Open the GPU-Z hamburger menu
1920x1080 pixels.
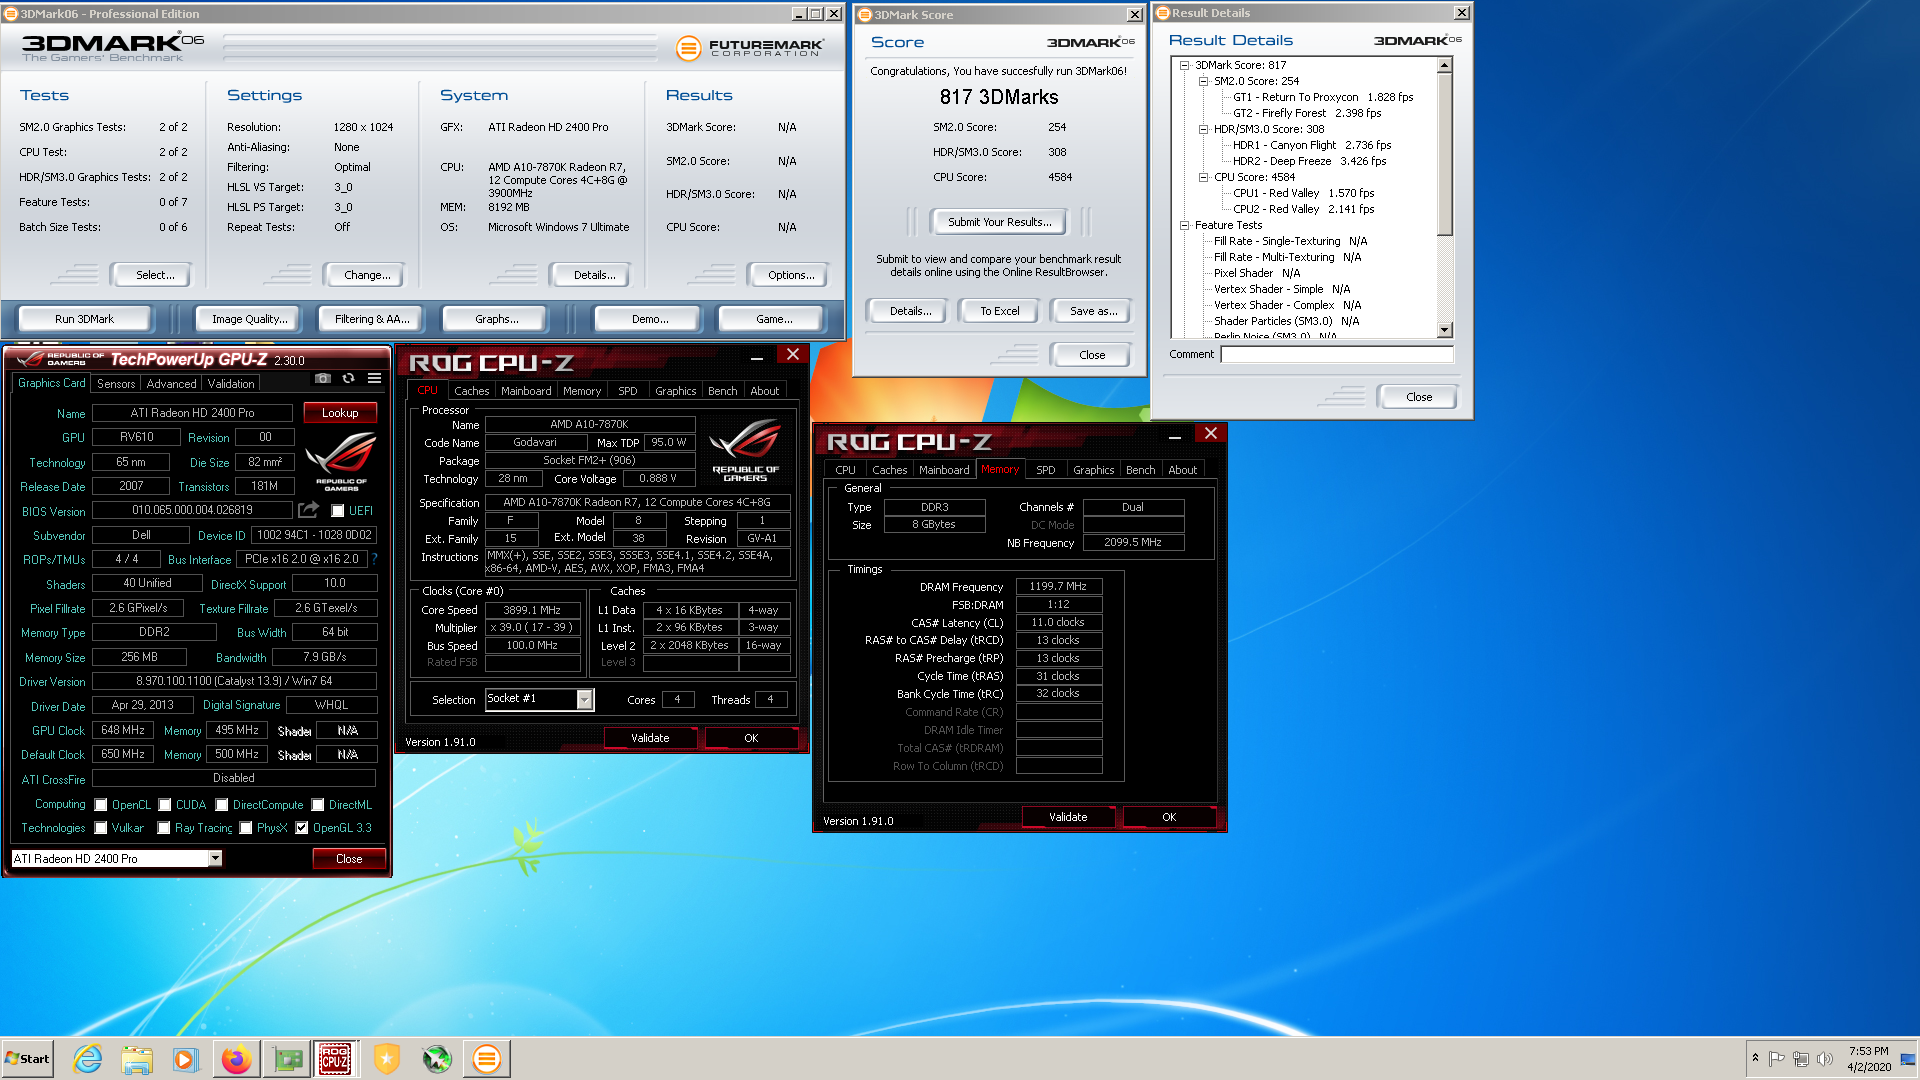374,379
